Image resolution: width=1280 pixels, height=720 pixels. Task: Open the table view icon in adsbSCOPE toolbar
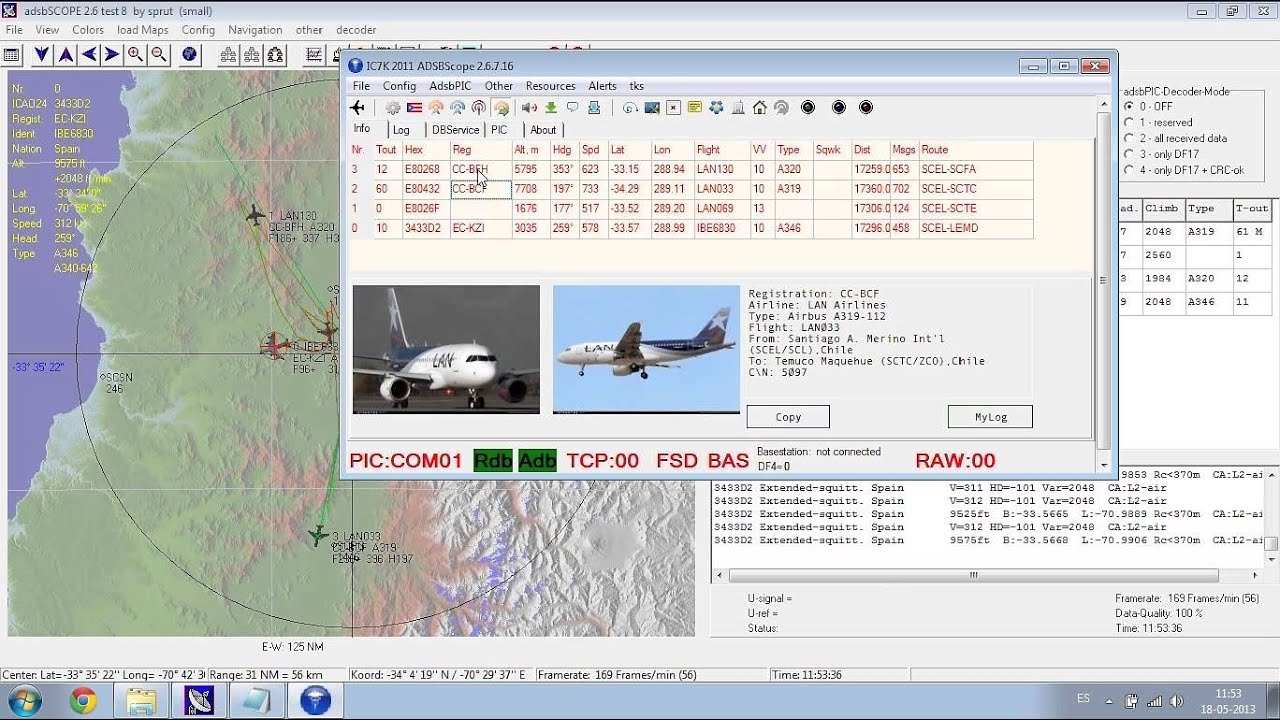coord(12,55)
